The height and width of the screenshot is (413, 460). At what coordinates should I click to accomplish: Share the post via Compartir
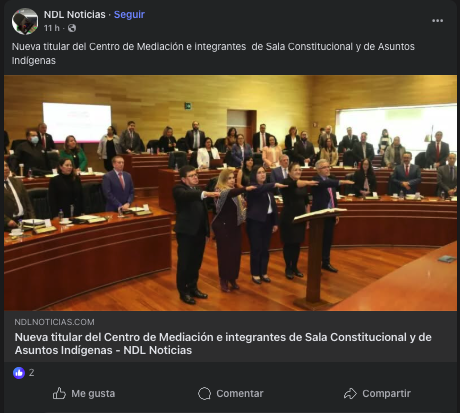[377, 394]
